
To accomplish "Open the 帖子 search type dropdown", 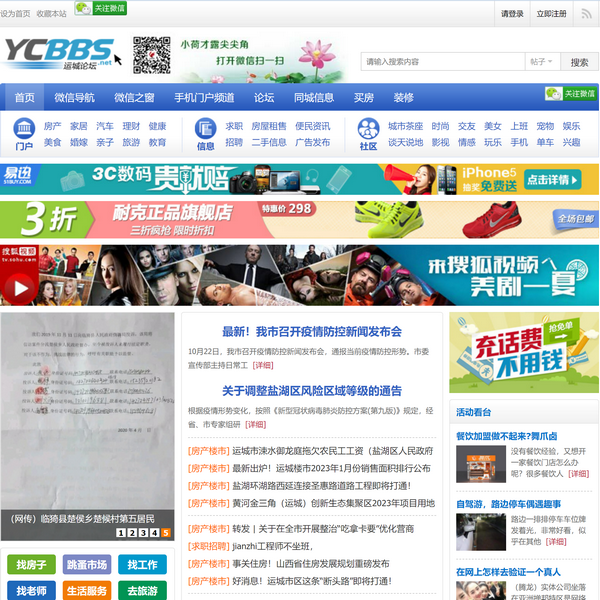I will pyautogui.click(x=541, y=62).
